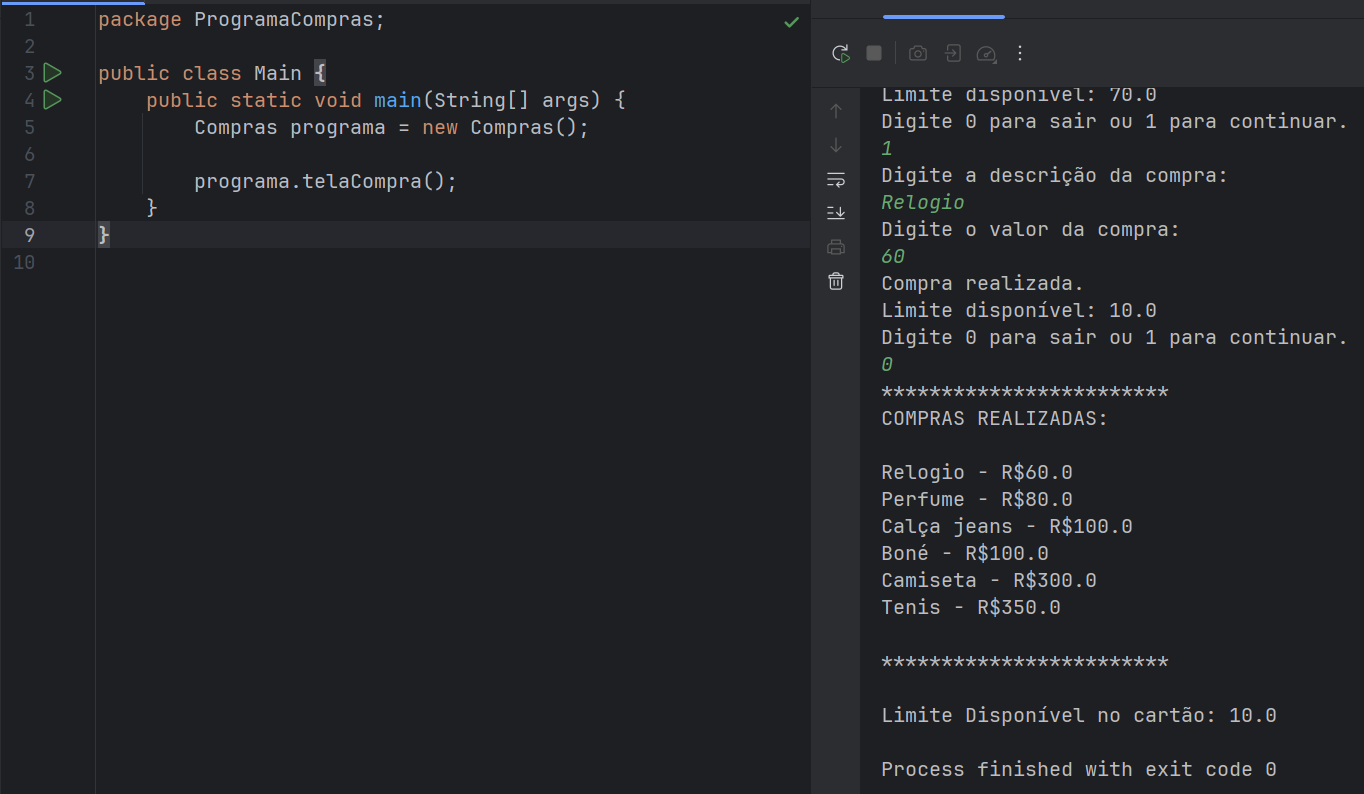
Task: Open the green inspections checkmark widget
Action: click(x=792, y=22)
